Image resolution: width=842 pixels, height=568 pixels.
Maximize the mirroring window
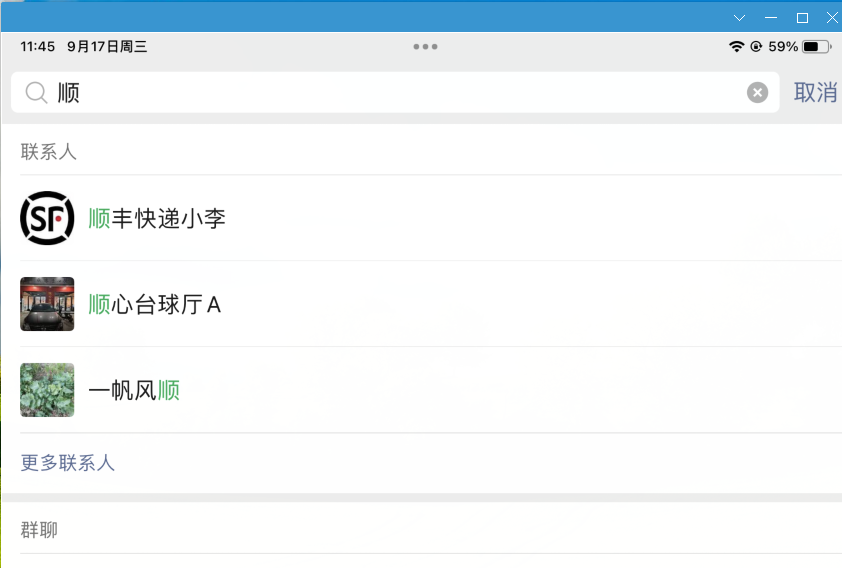click(x=802, y=18)
